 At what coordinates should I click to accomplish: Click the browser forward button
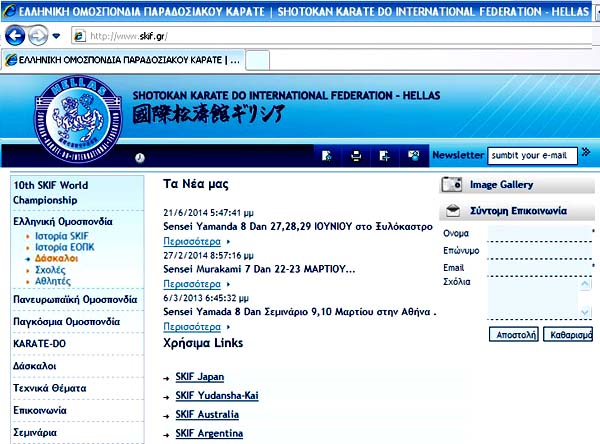point(37,35)
